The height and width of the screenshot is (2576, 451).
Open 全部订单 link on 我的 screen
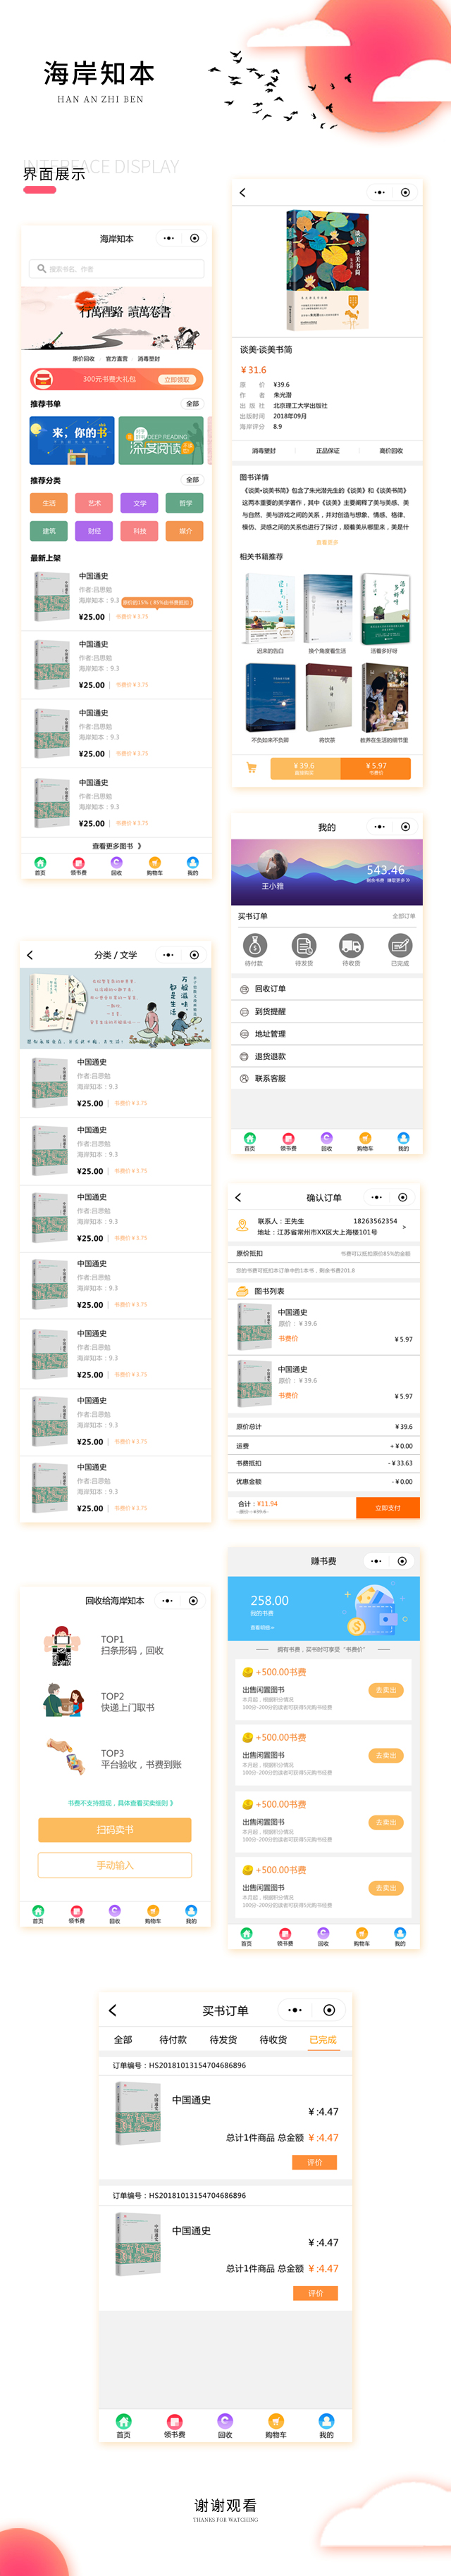tap(404, 916)
